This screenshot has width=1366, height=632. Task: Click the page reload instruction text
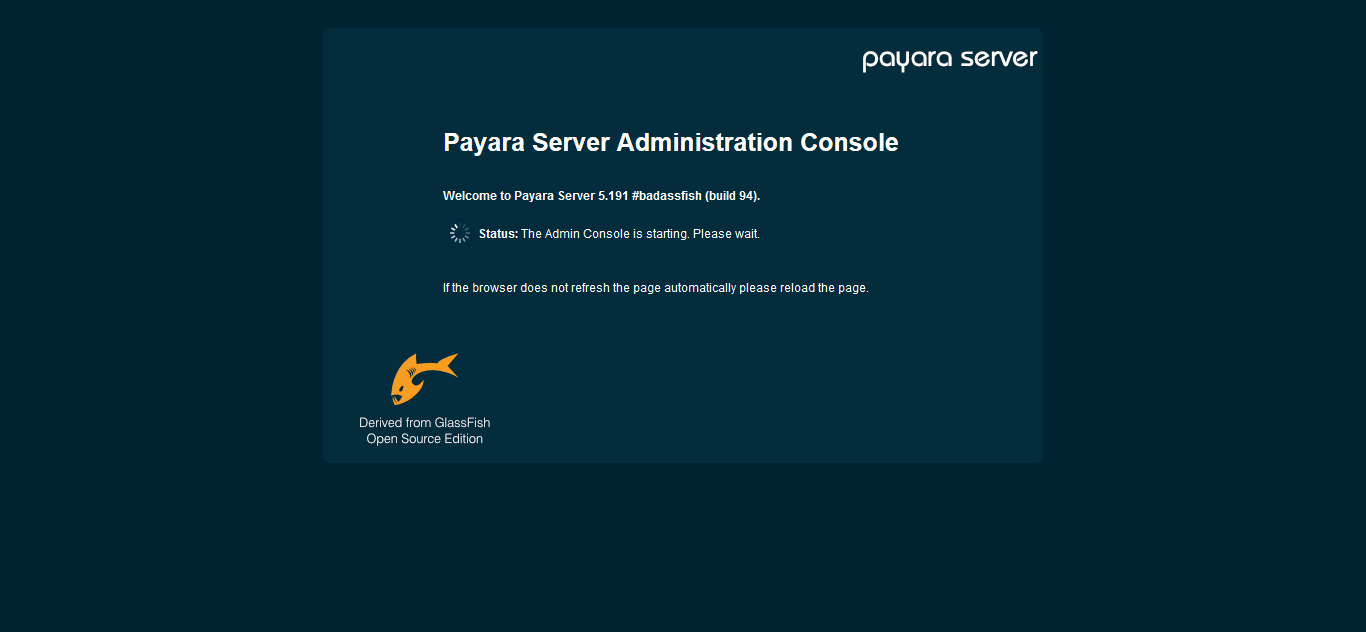[655, 287]
